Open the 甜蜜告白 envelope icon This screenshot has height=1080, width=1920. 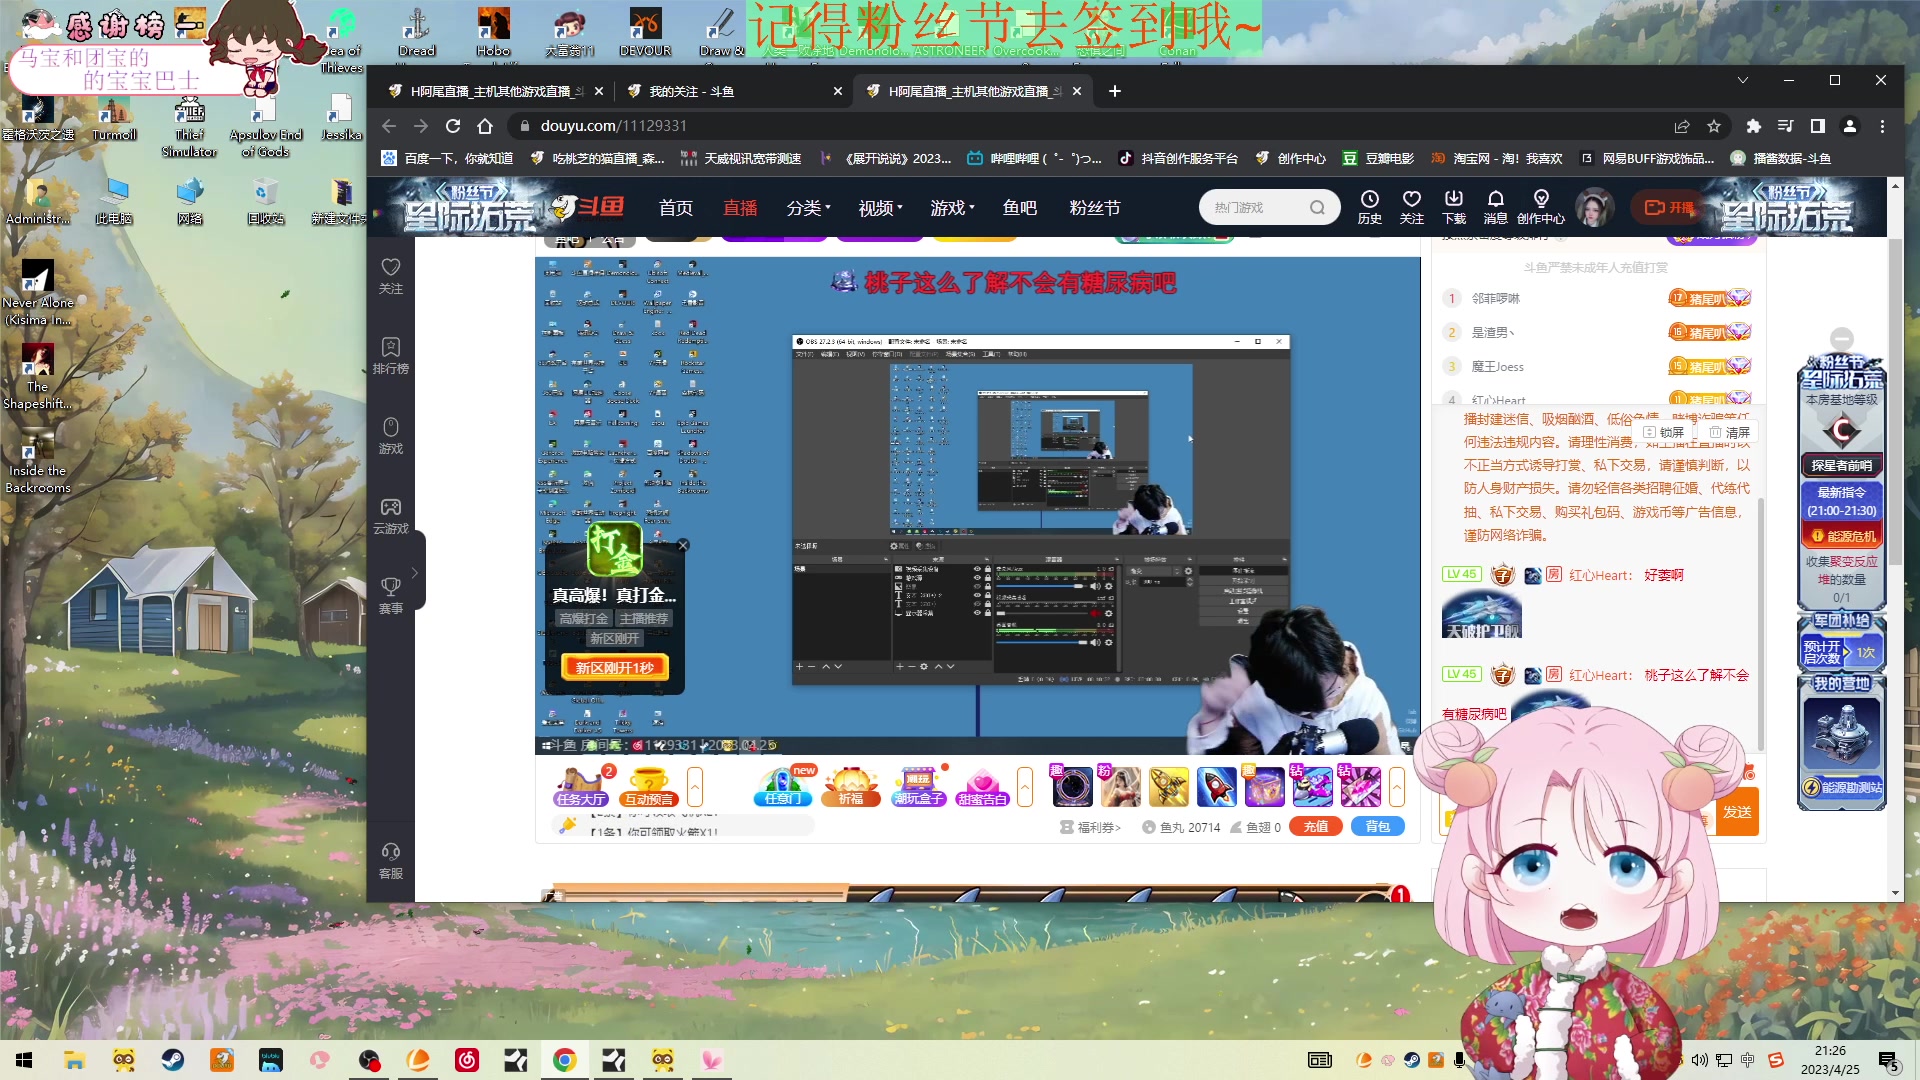pos(983,787)
